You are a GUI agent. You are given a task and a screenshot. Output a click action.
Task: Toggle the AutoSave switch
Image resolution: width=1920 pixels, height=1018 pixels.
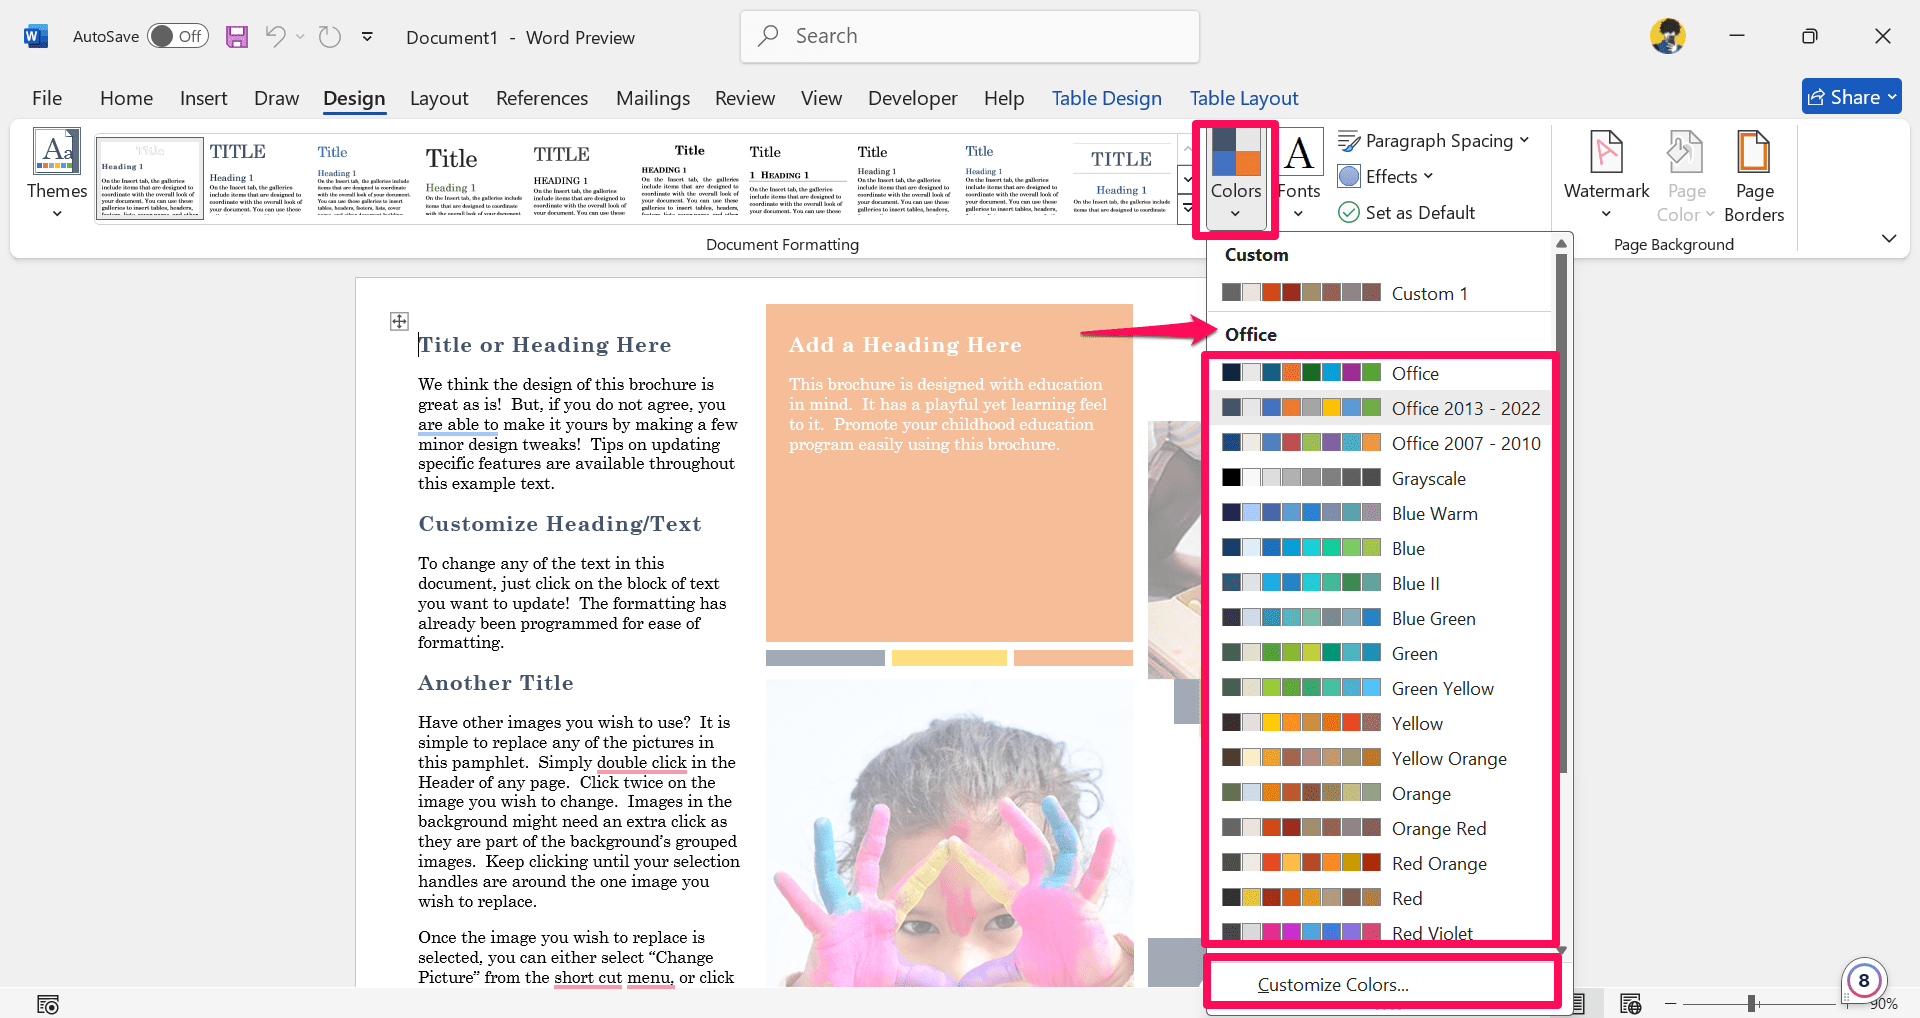tap(177, 37)
